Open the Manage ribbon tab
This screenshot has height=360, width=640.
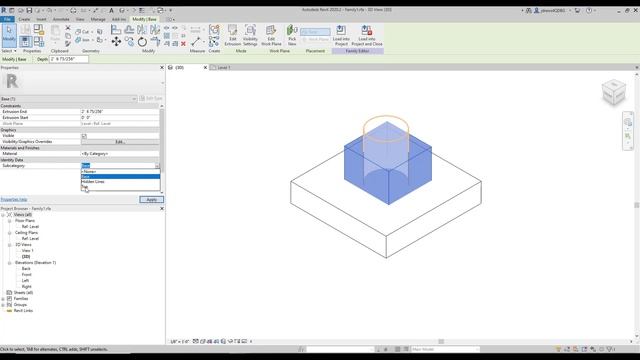pos(98,19)
